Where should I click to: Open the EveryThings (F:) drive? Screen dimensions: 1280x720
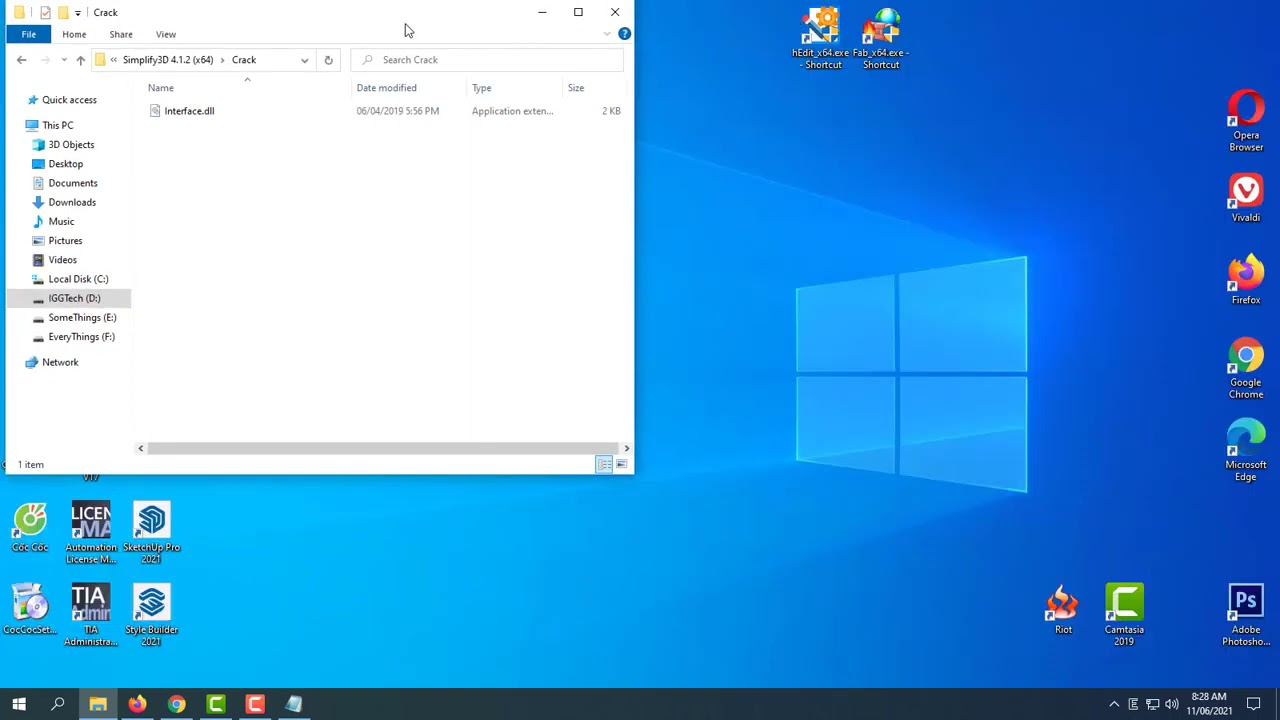[x=81, y=337]
